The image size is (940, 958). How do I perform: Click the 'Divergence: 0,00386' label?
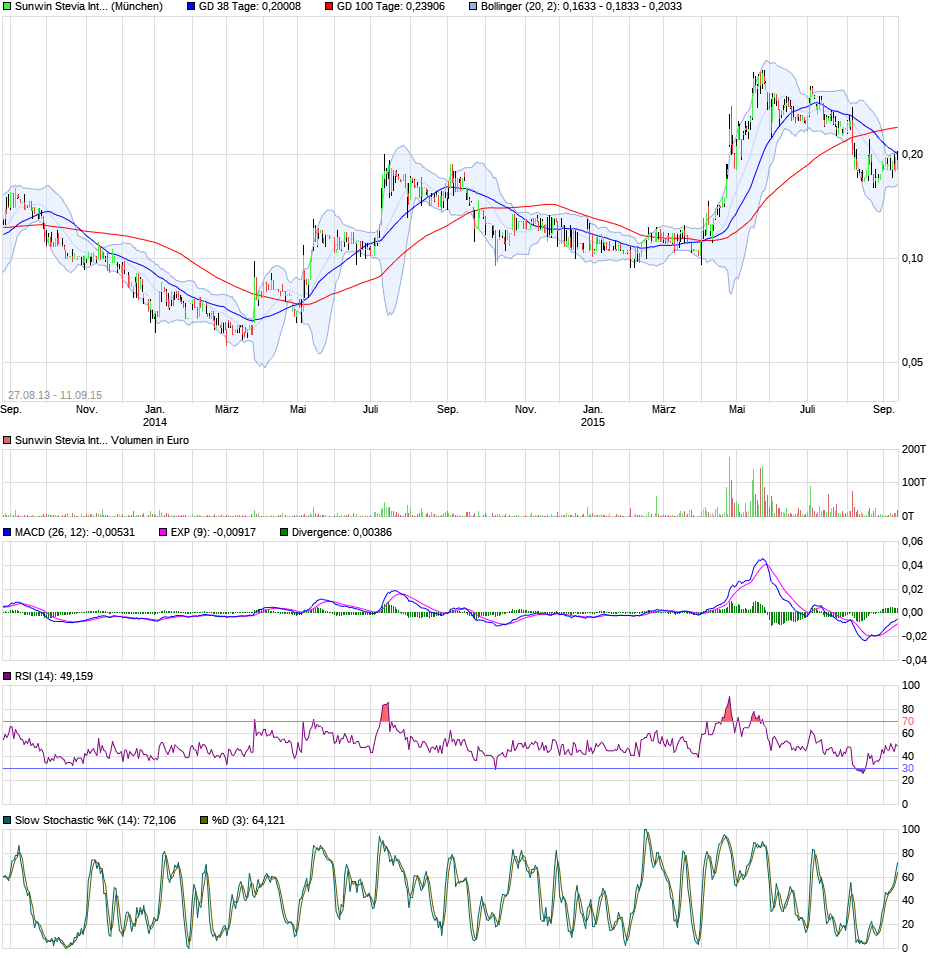pyautogui.click(x=342, y=533)
